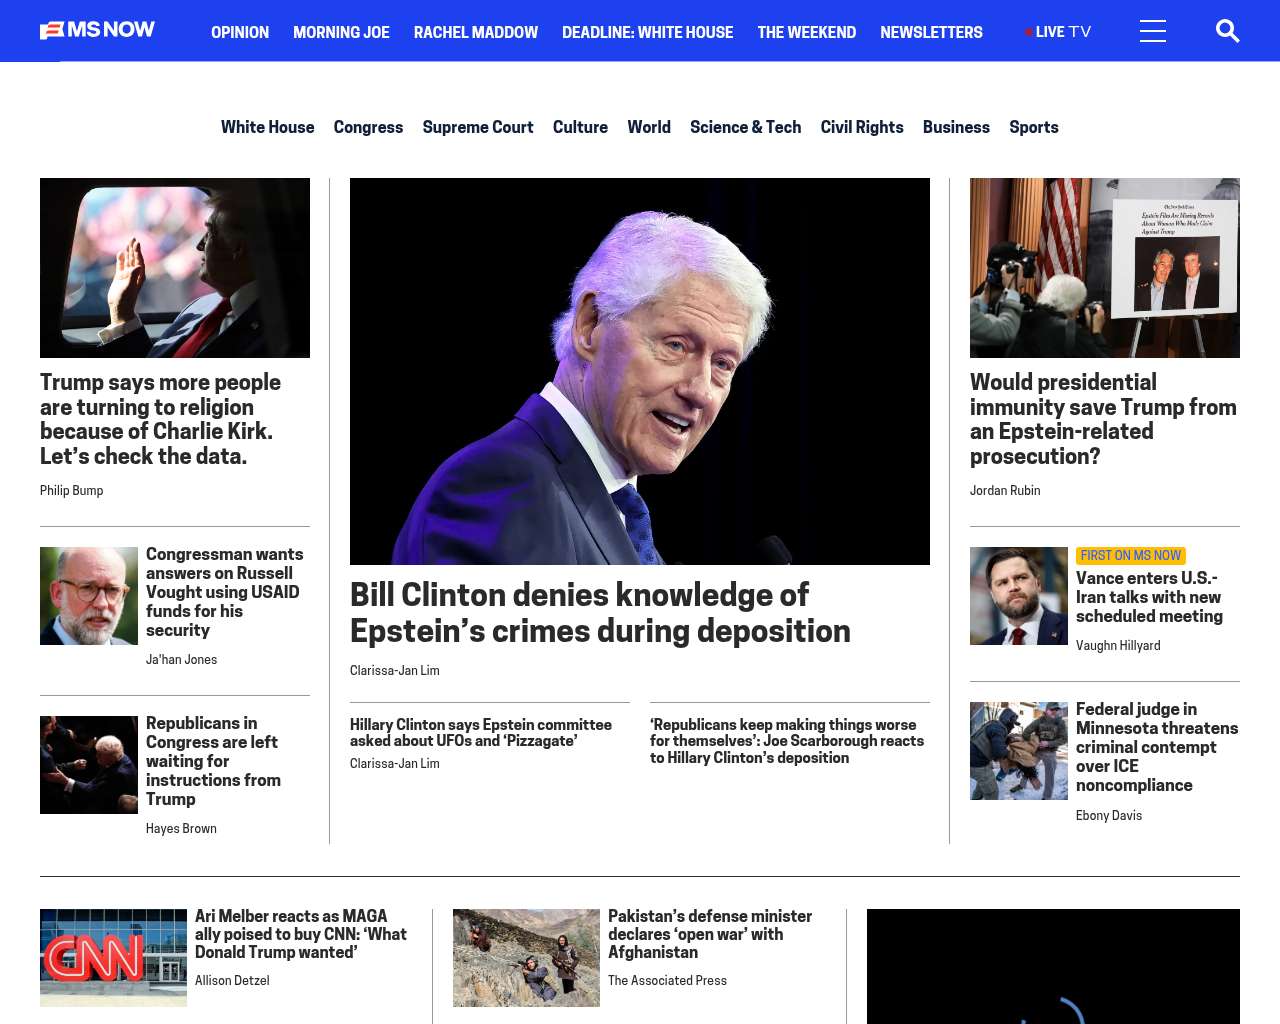
Task: Open Vance U.S.-Iran talks article
Action: [x=1149, y=597]
